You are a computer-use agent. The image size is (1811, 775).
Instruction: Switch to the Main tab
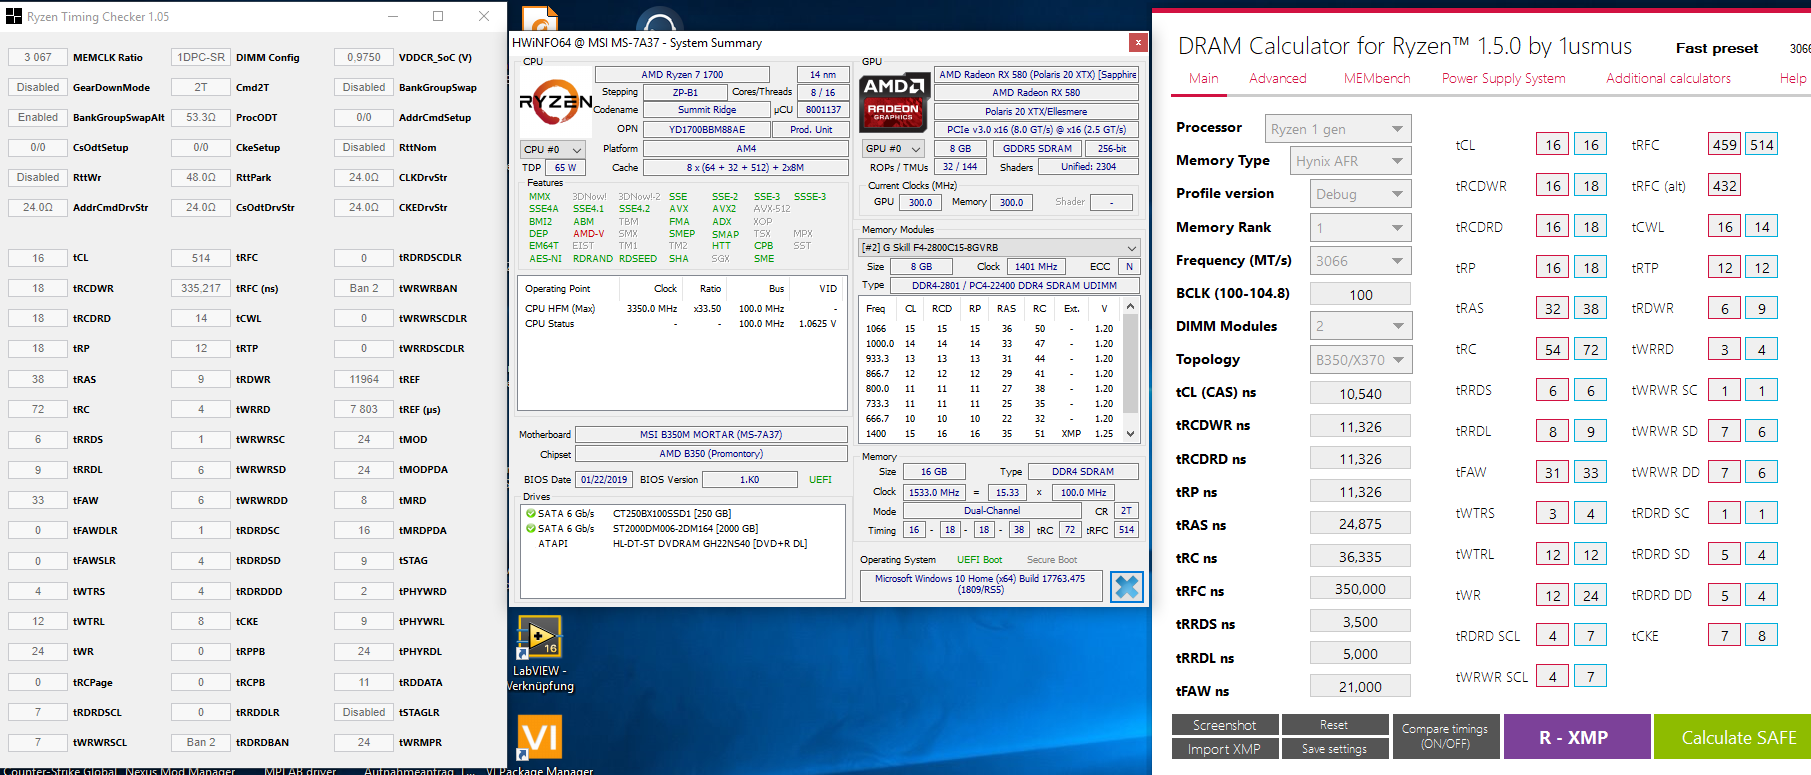click(x=1203, y=78)
